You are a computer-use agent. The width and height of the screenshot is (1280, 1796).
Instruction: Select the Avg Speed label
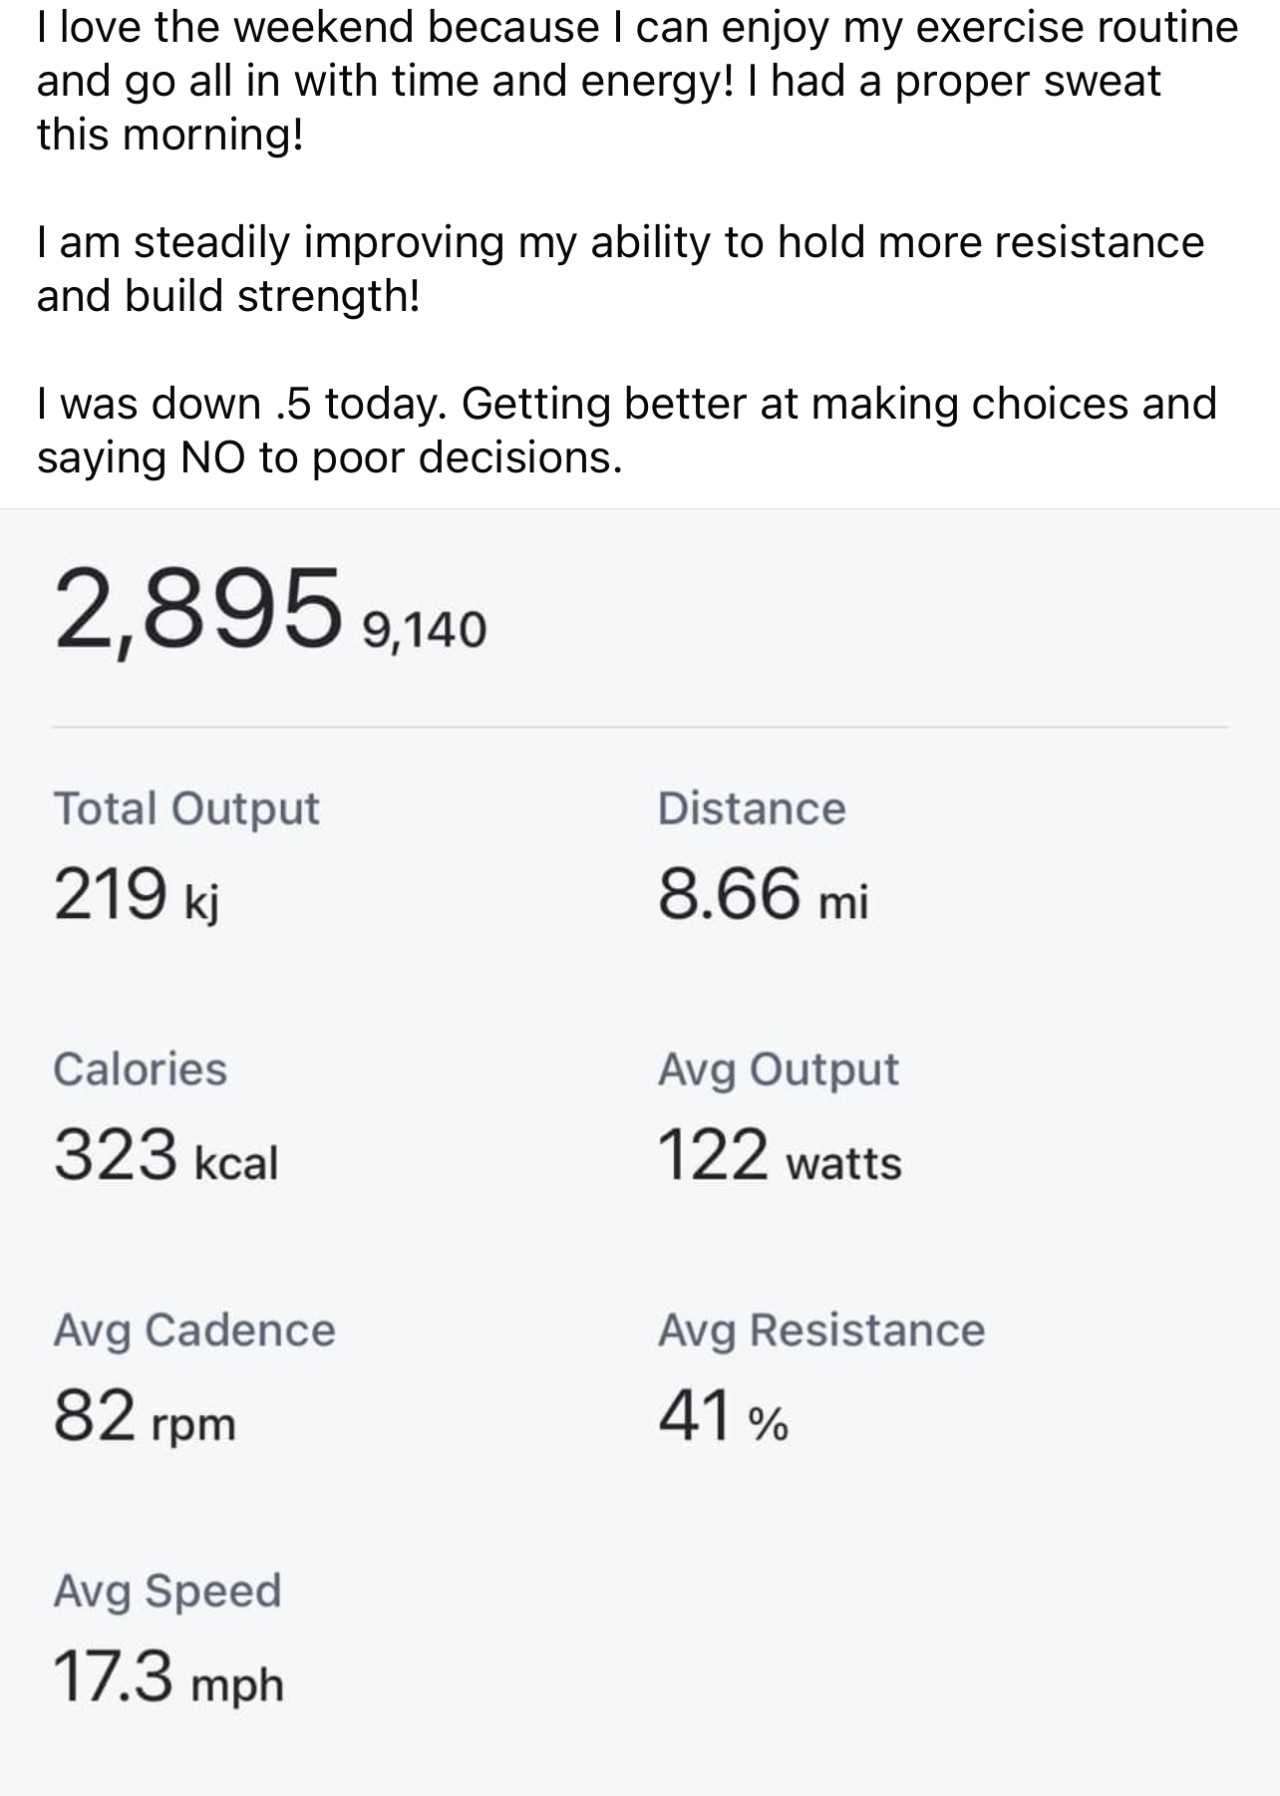[167, 1591]
